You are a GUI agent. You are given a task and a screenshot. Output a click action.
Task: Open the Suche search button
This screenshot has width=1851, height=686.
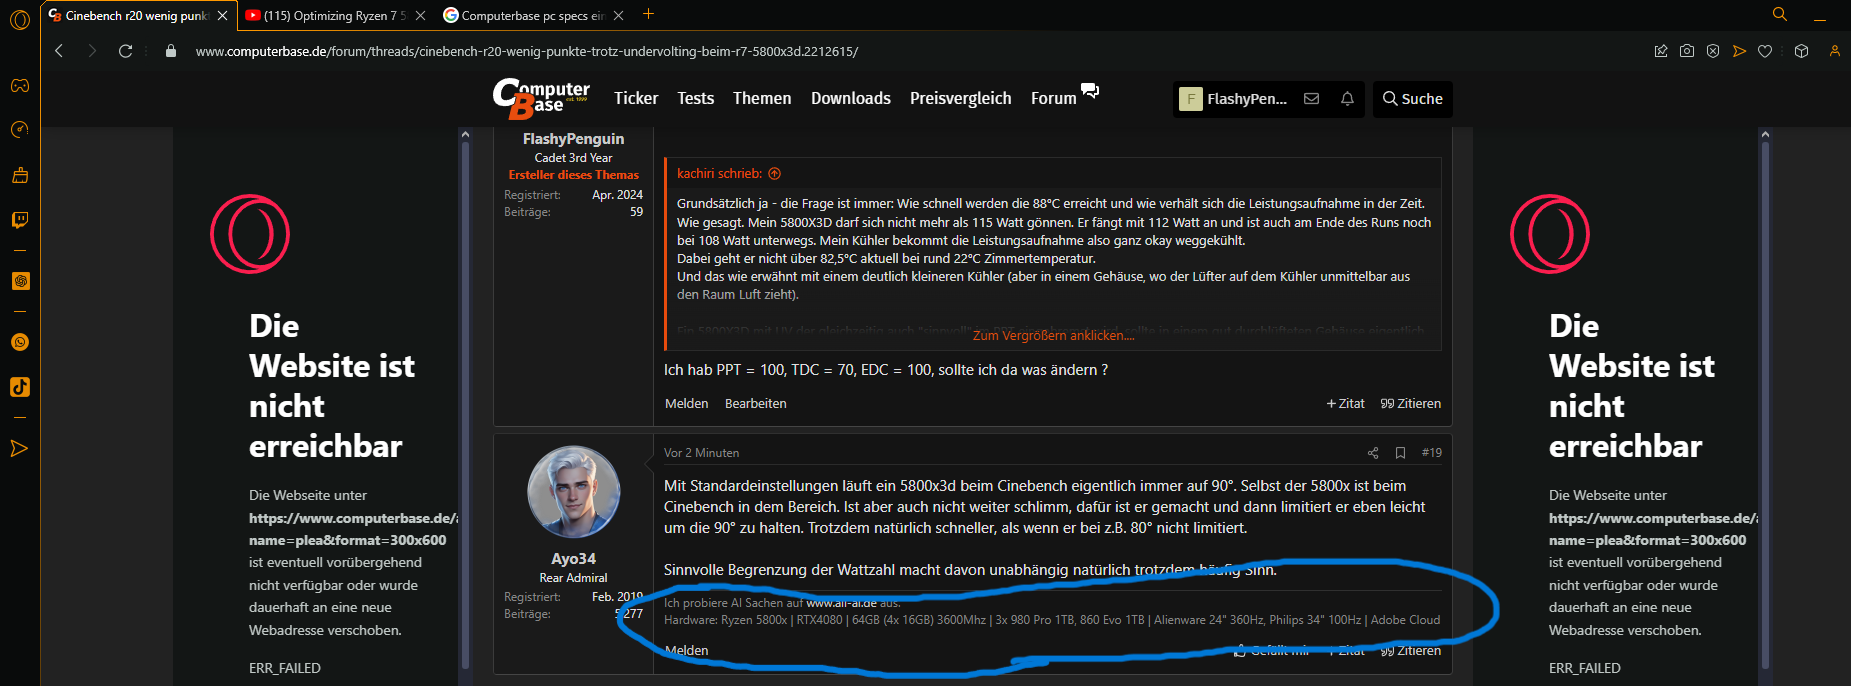[x=1412, y=99]
